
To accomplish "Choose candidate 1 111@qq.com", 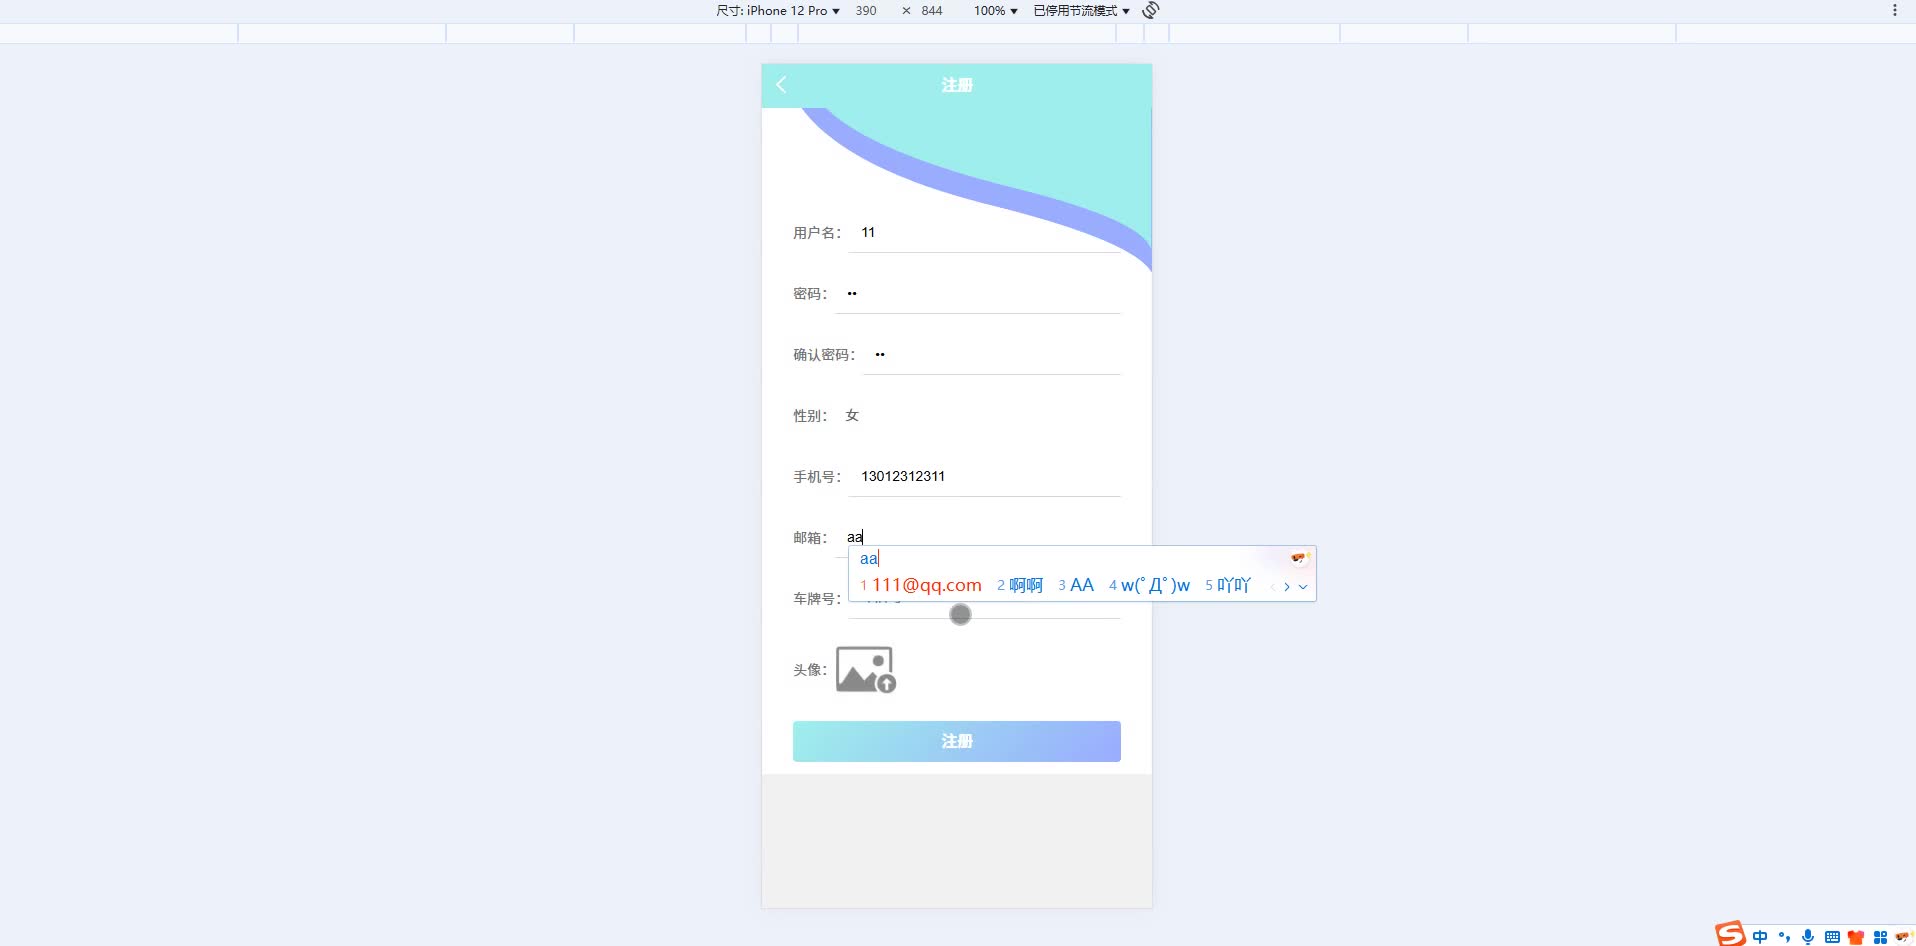I will click(x=921, y=585).
